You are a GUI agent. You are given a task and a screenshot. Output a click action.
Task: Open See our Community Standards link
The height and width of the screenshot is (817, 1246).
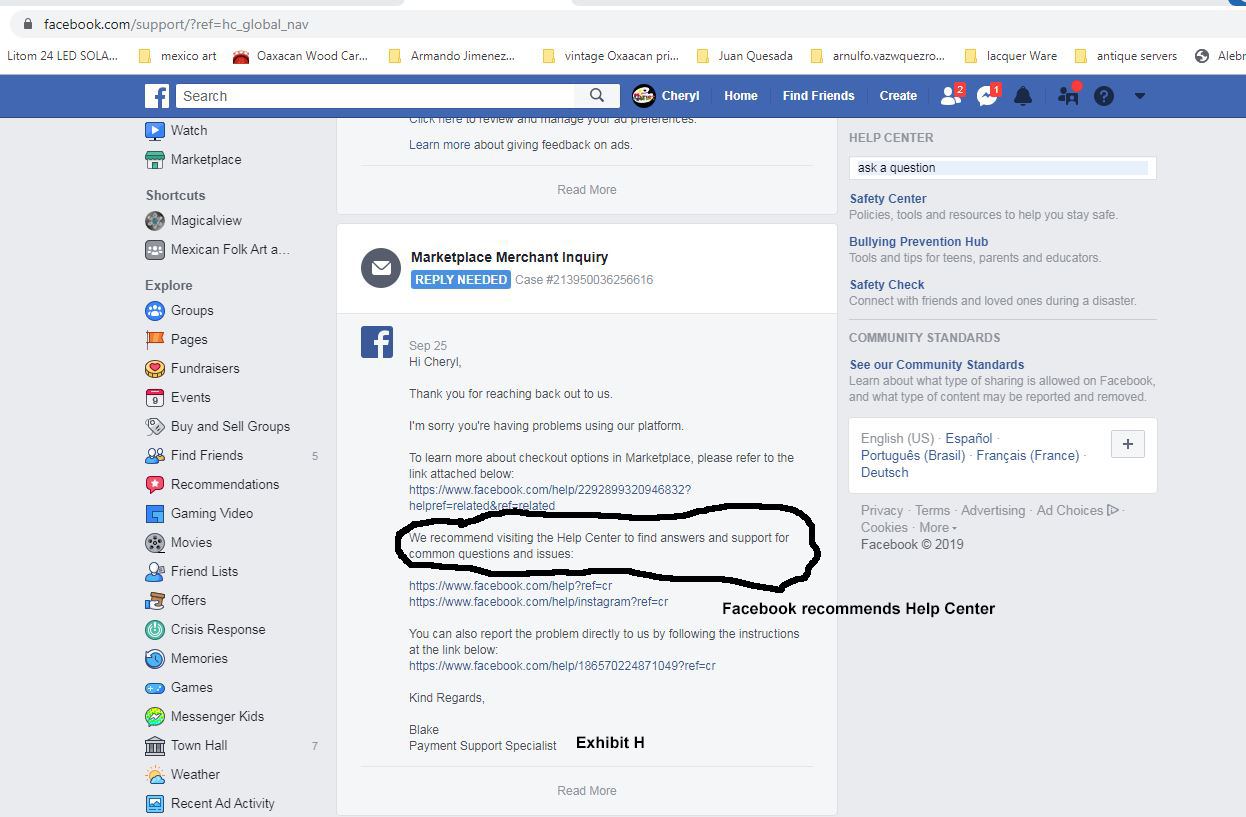coord(937,365)
